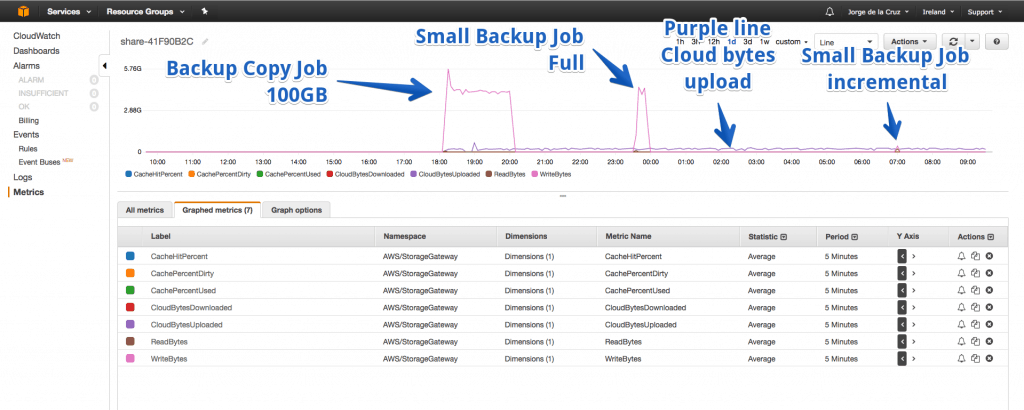Open Dashboards in the sidebar
Image resolution: width=1024 pixels, height=410 pixels.
click(x=36, y=51)
